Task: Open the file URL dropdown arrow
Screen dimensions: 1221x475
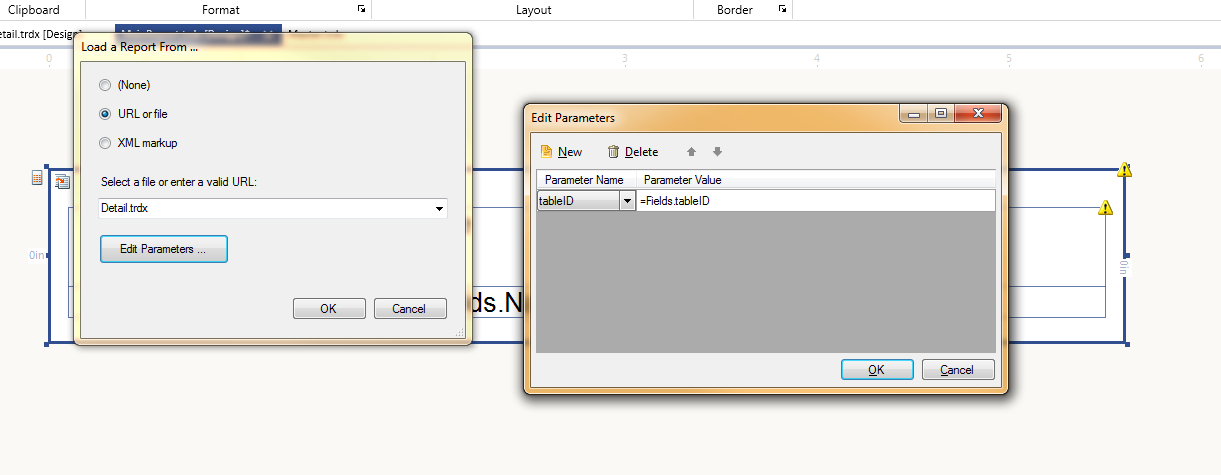Action: click(x=439, y=209)
